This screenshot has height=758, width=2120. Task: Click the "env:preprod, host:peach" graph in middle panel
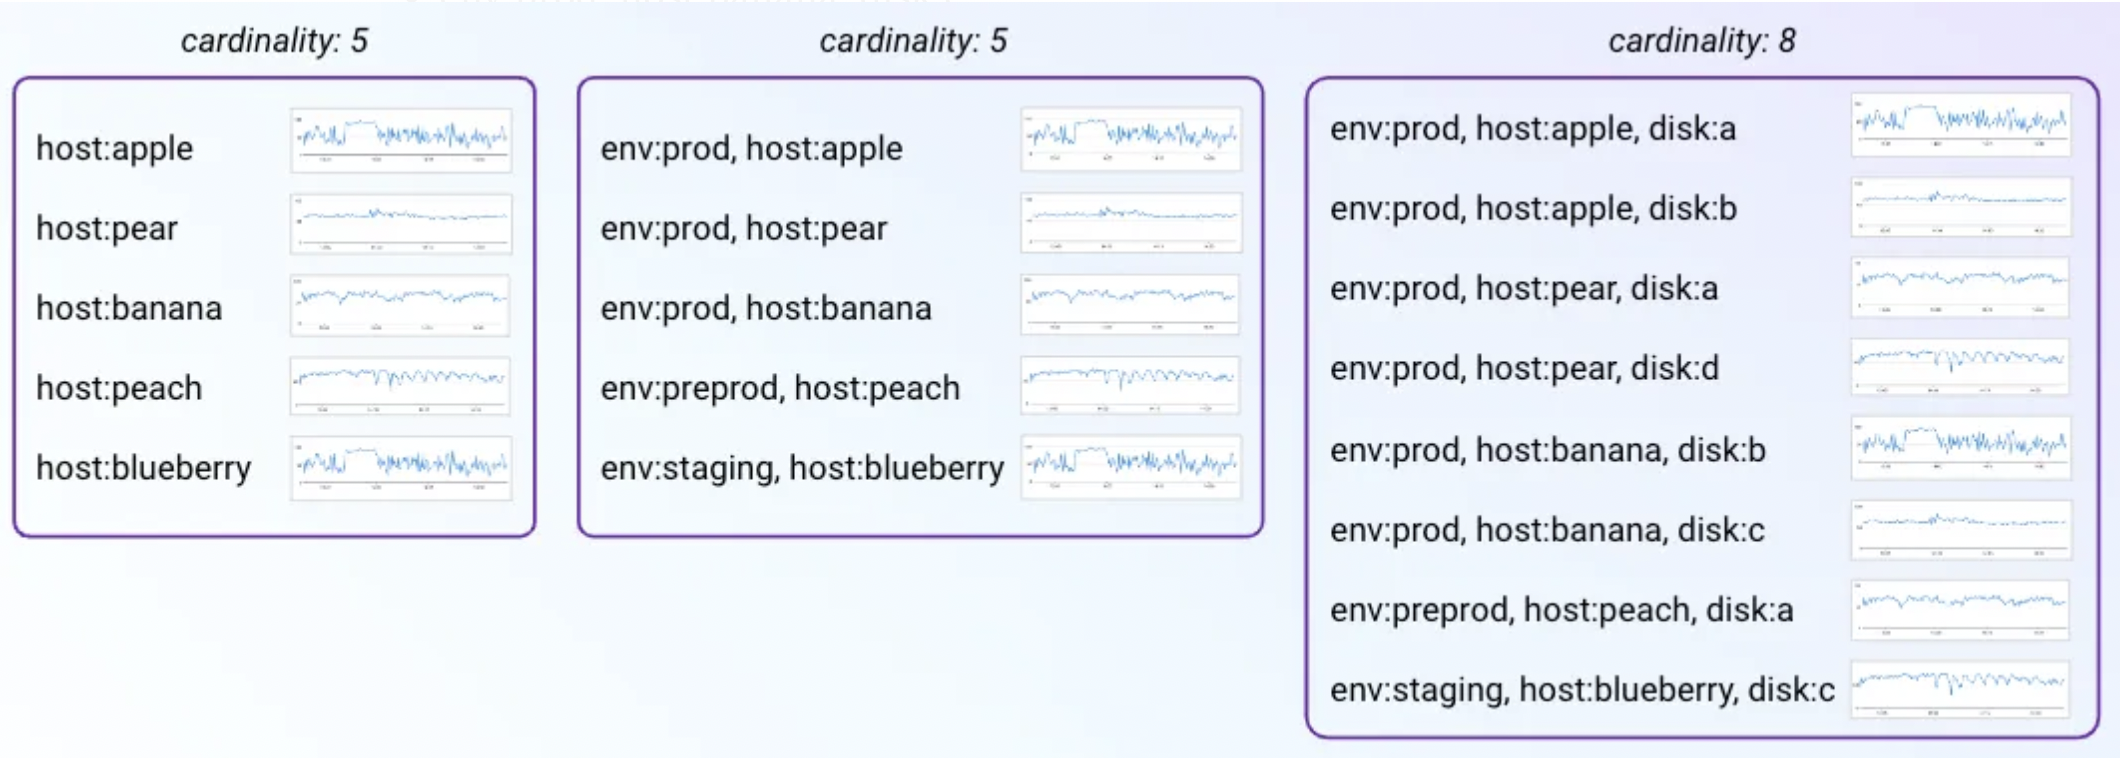tap(1130, 385)
